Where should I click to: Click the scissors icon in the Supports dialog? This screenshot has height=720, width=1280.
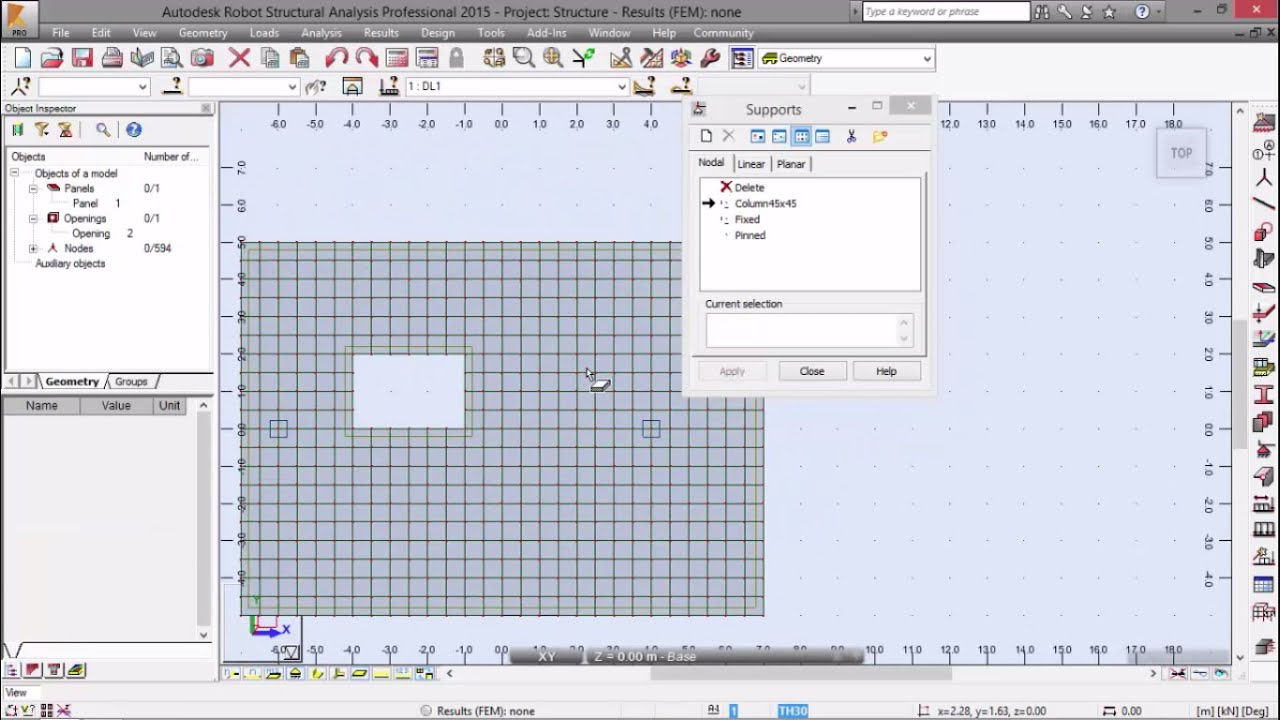coord(851,136)
